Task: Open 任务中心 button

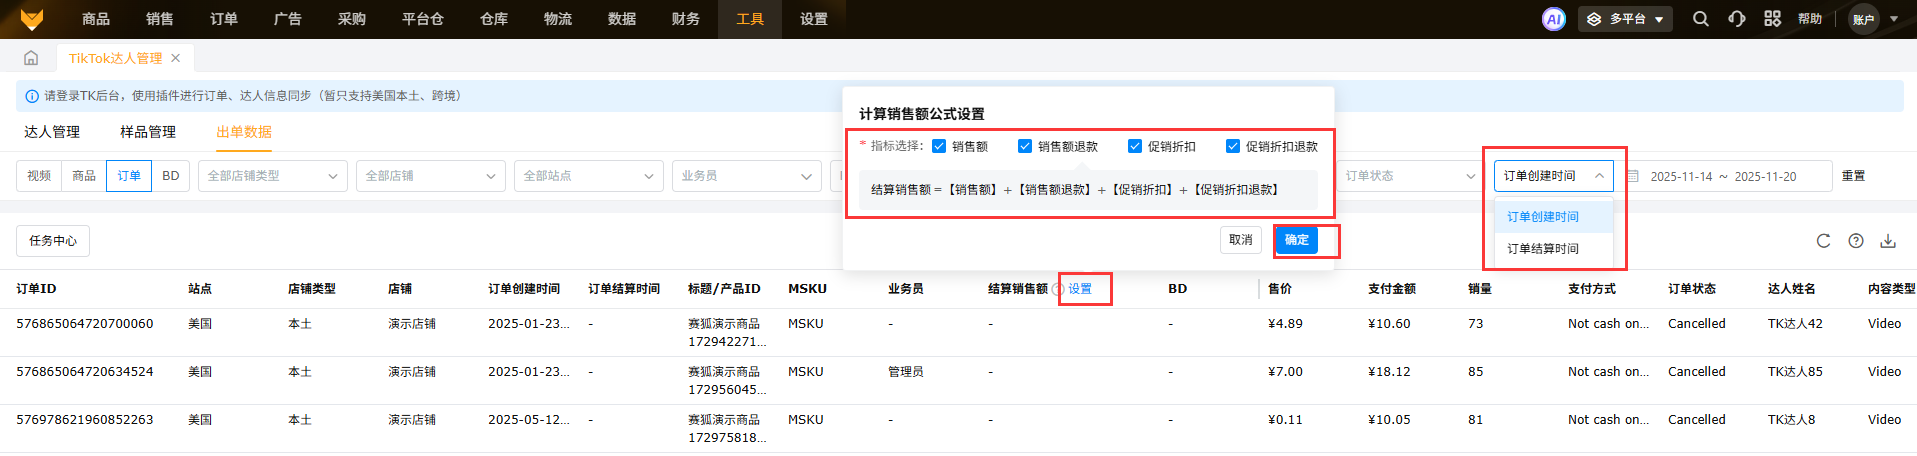Action: (x=53, y=241)
